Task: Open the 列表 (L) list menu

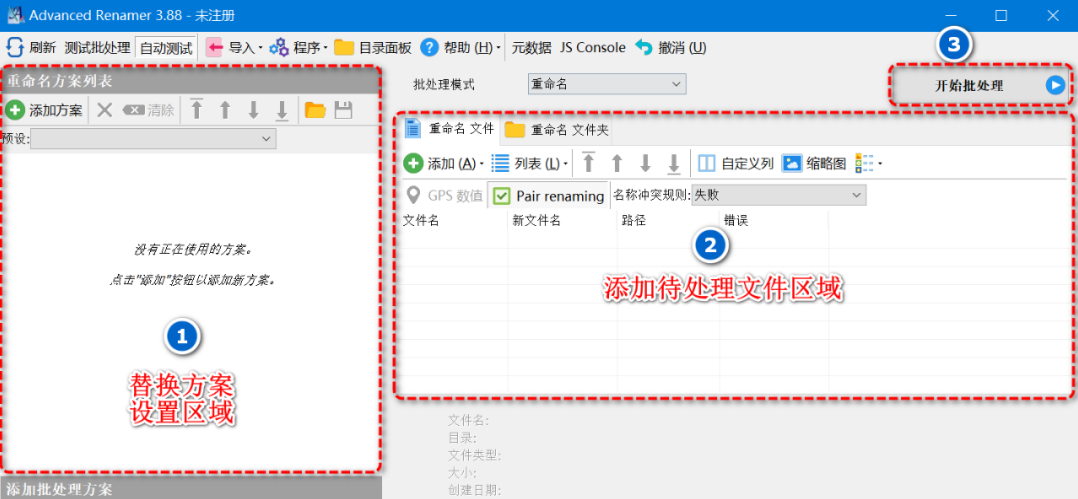Action: 530,164
